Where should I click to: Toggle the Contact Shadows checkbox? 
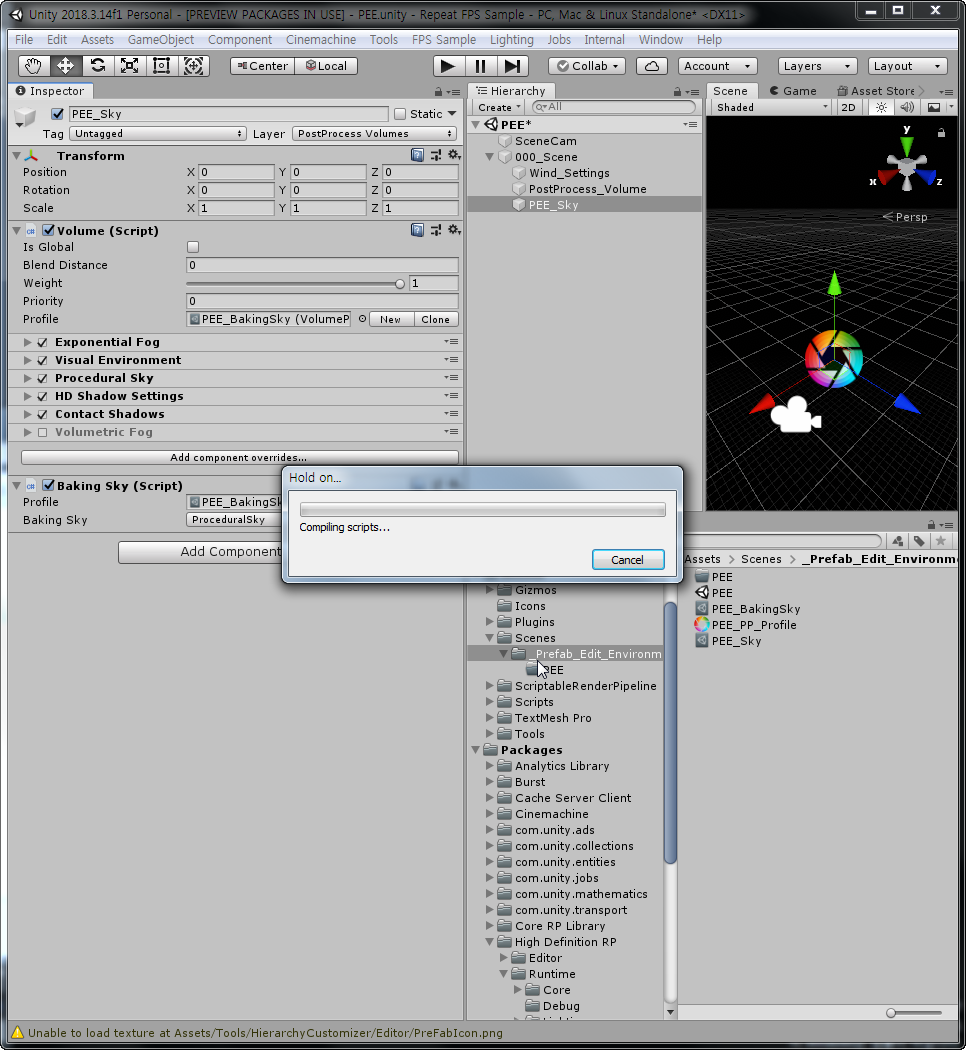[x=42, y=415]
